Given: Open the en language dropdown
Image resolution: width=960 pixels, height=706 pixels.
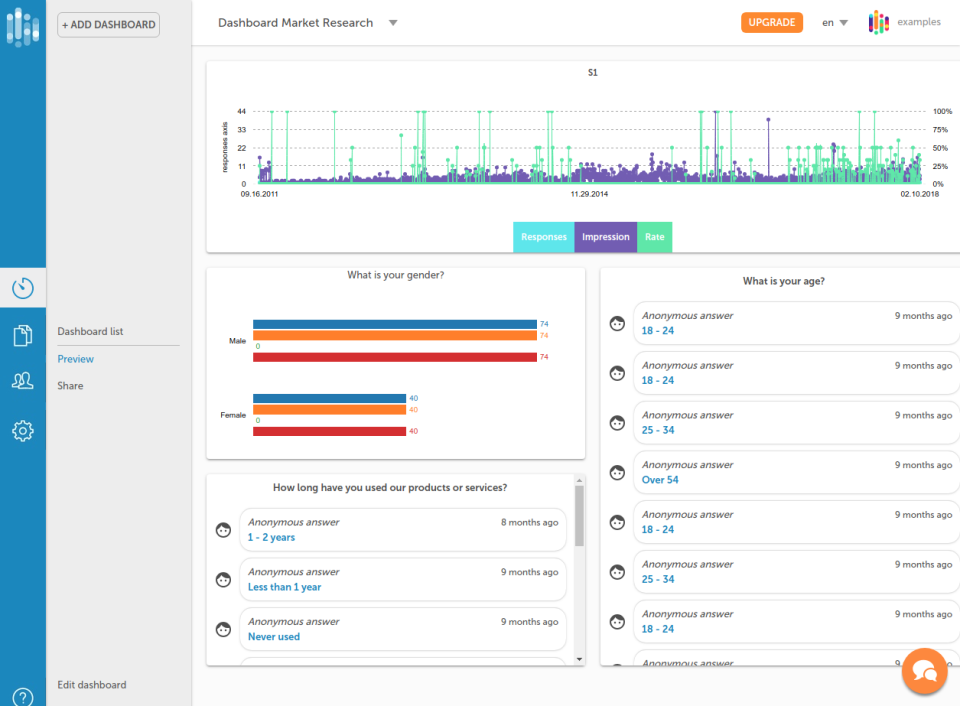Looking at the screenshot, I should point(834,23).
